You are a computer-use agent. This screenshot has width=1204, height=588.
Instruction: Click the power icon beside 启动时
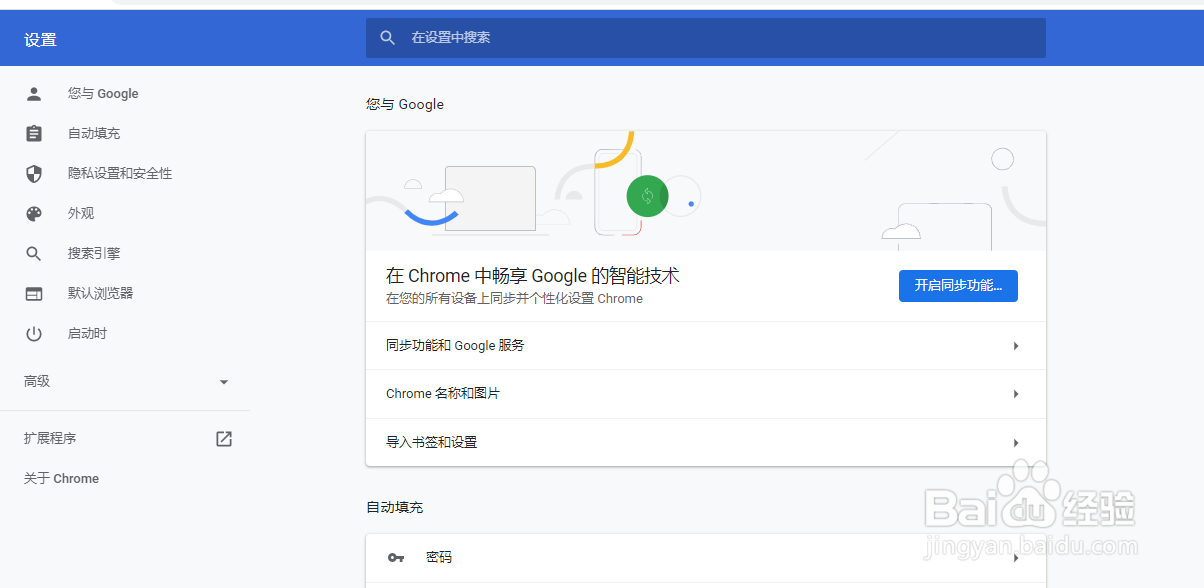point(34,334)
